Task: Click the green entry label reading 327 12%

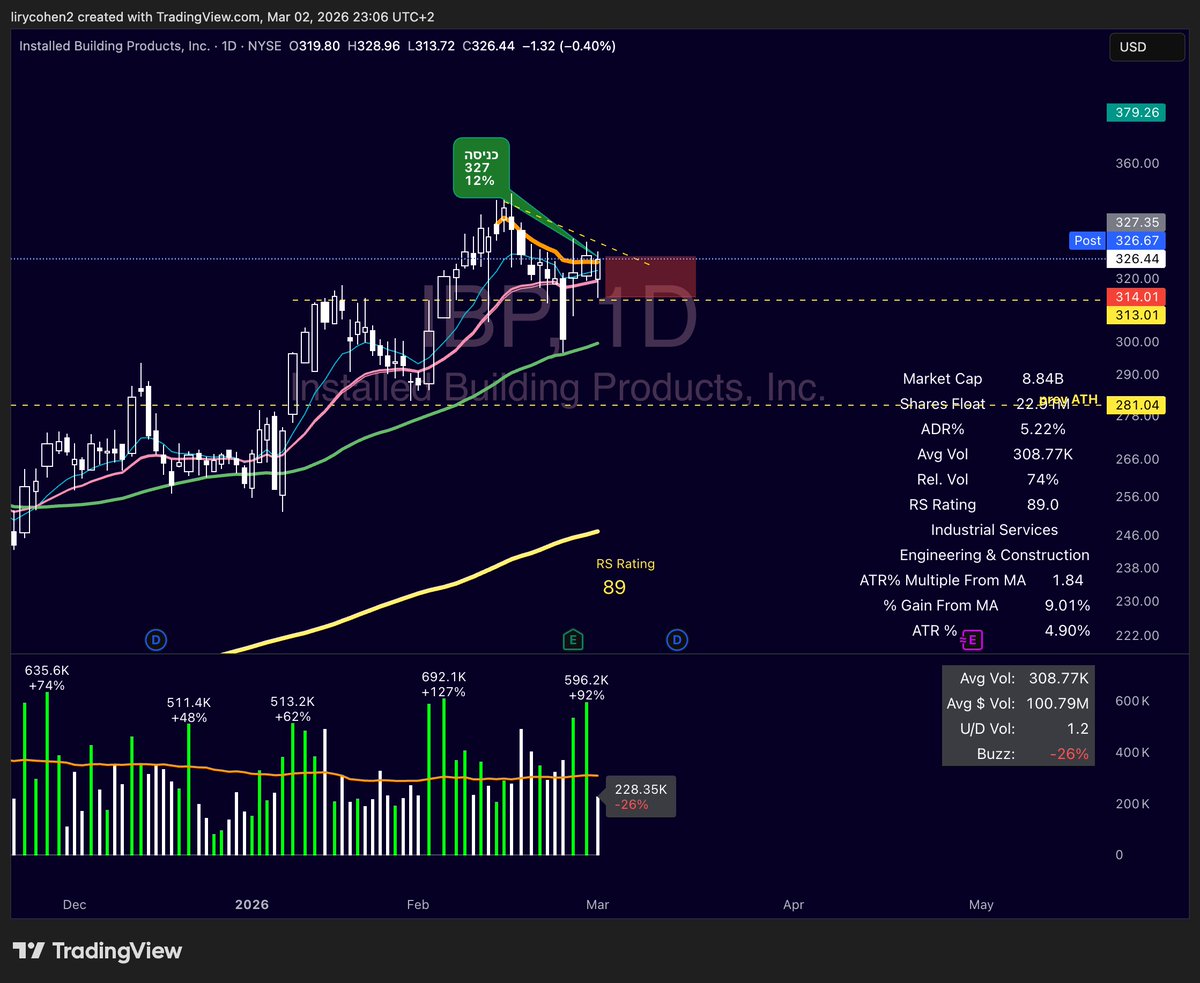Action: point(480,167)
